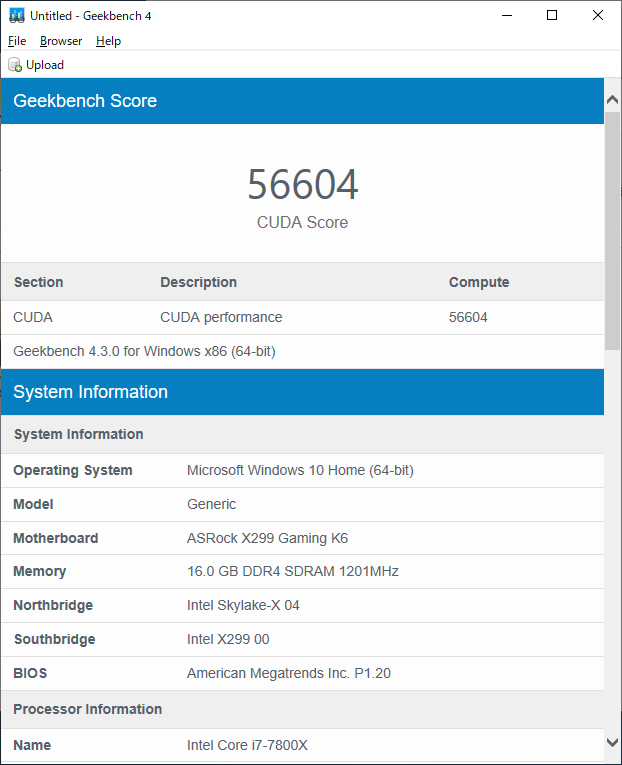Click the 'Processor Information' subheading
This screenshot has width=622, height=765.
click(x=88, y=709)
